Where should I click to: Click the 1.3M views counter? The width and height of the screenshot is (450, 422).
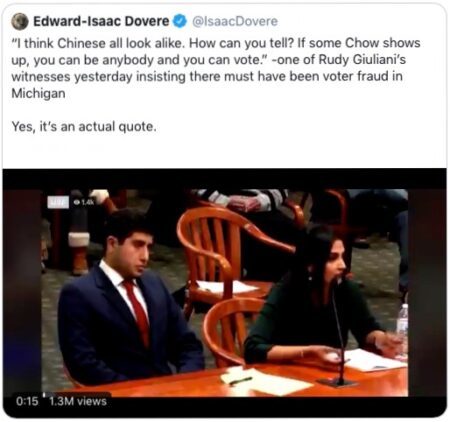(78, 401)
